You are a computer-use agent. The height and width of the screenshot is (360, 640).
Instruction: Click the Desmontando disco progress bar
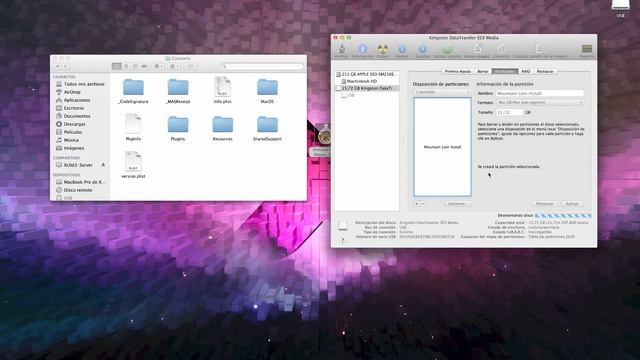pos(563,216)
